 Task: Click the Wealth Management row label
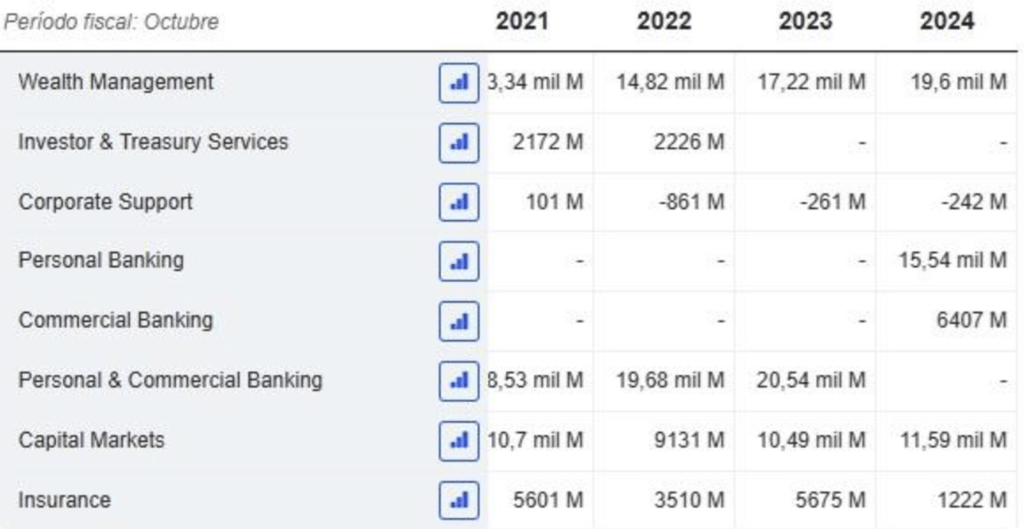[116, 82]
